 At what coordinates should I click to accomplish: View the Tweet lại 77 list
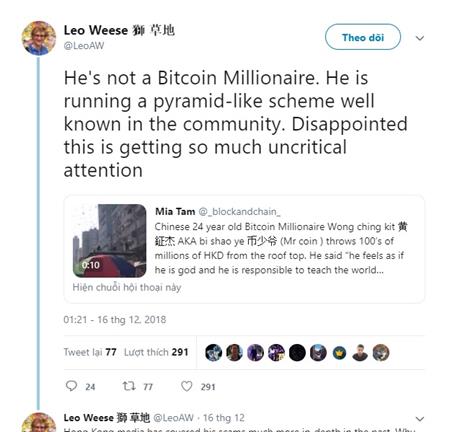point(90,352)
